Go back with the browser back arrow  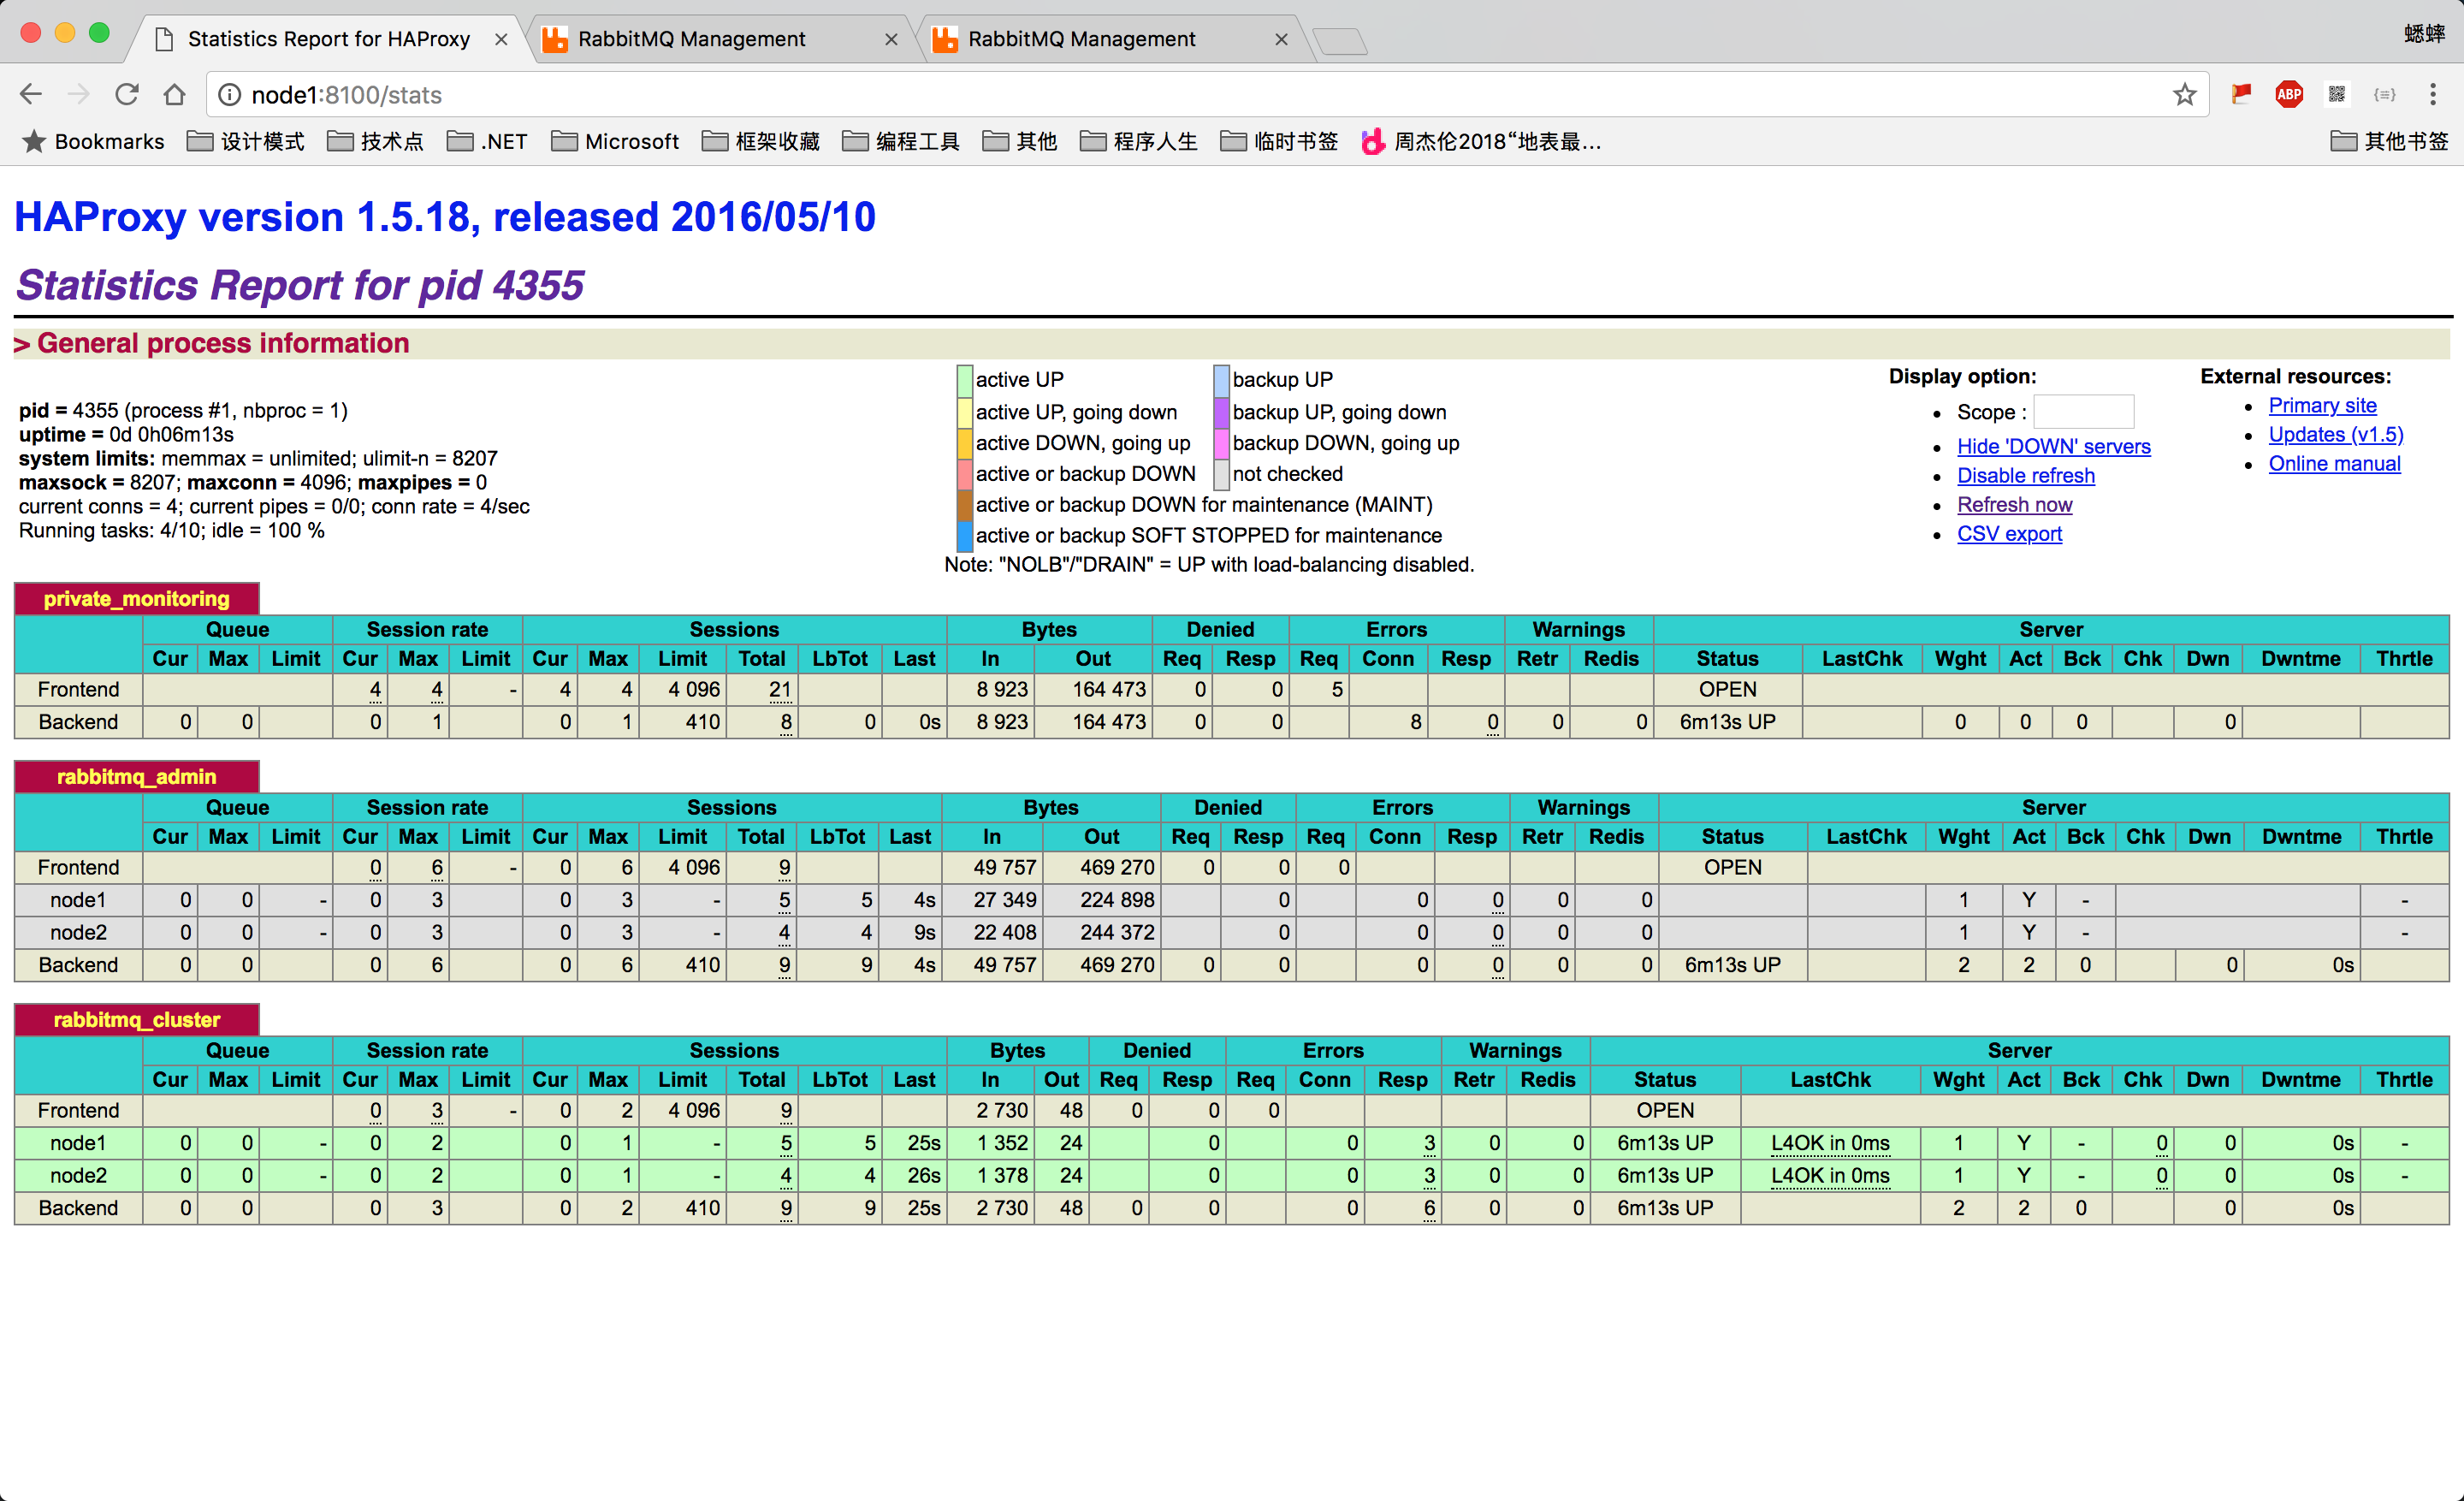click(31, 94)
